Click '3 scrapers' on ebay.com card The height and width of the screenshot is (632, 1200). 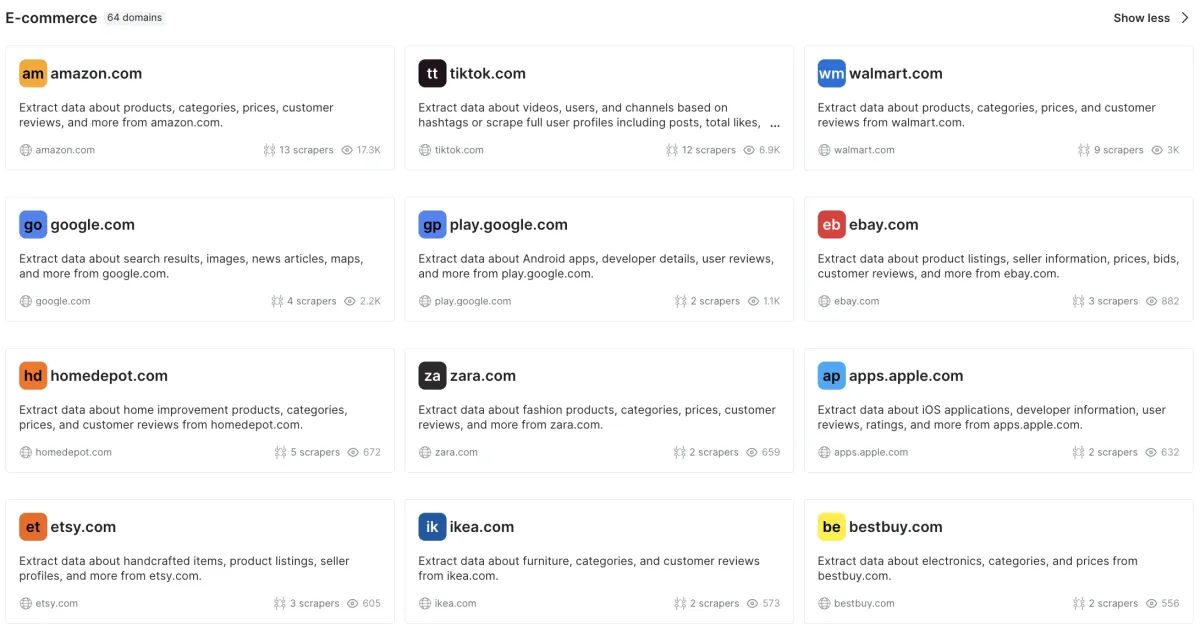pyautogui.click(x=1113, y=301)
